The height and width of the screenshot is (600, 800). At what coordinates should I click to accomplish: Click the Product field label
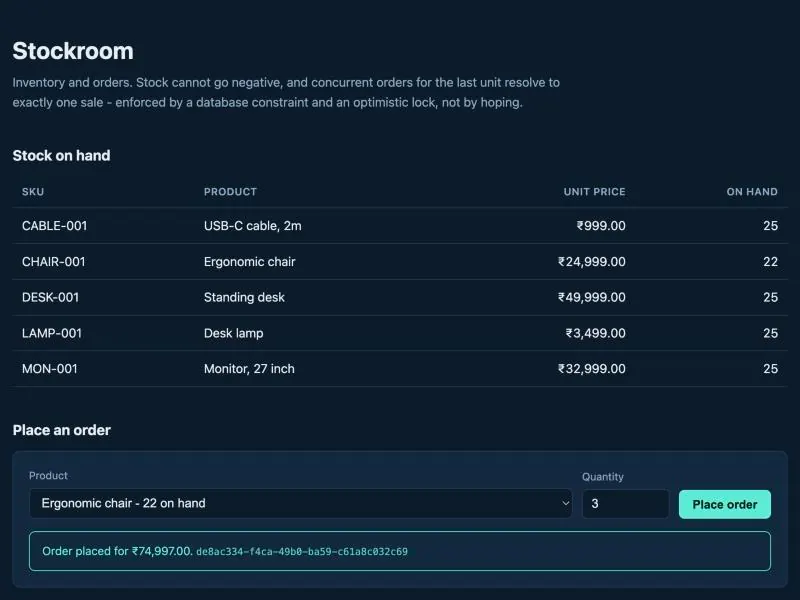coord(48,476)
